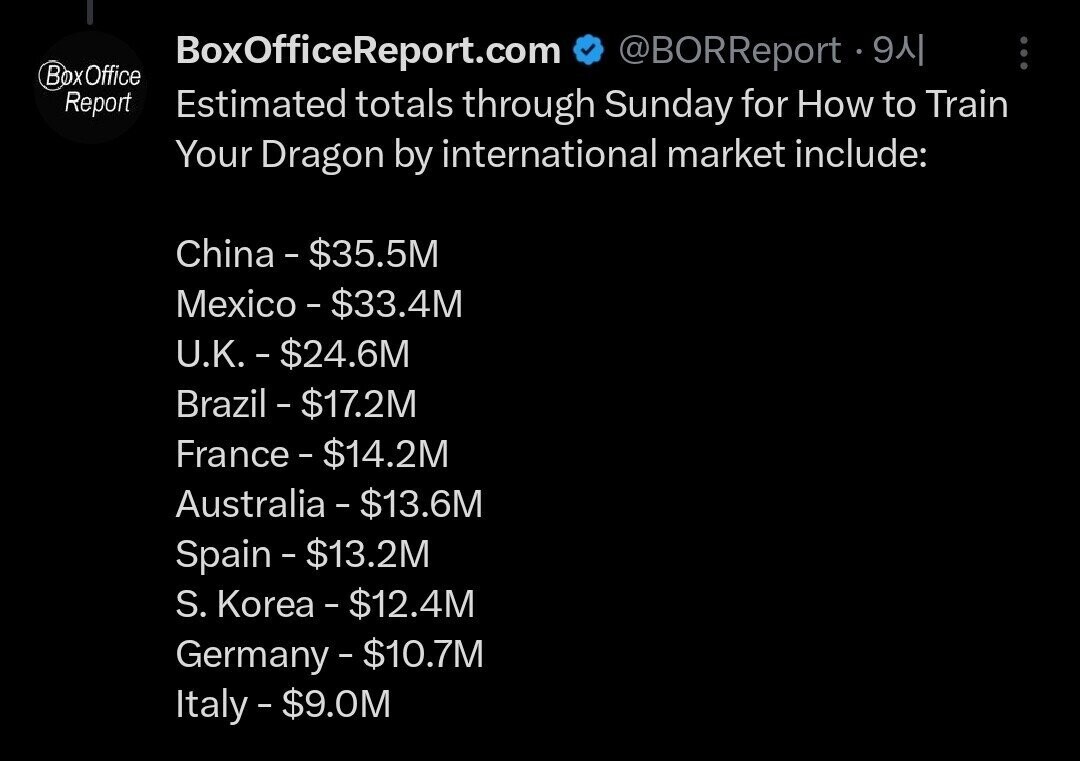
Task: Click the blue verified checkmark badge
Action: coord(589,51)
